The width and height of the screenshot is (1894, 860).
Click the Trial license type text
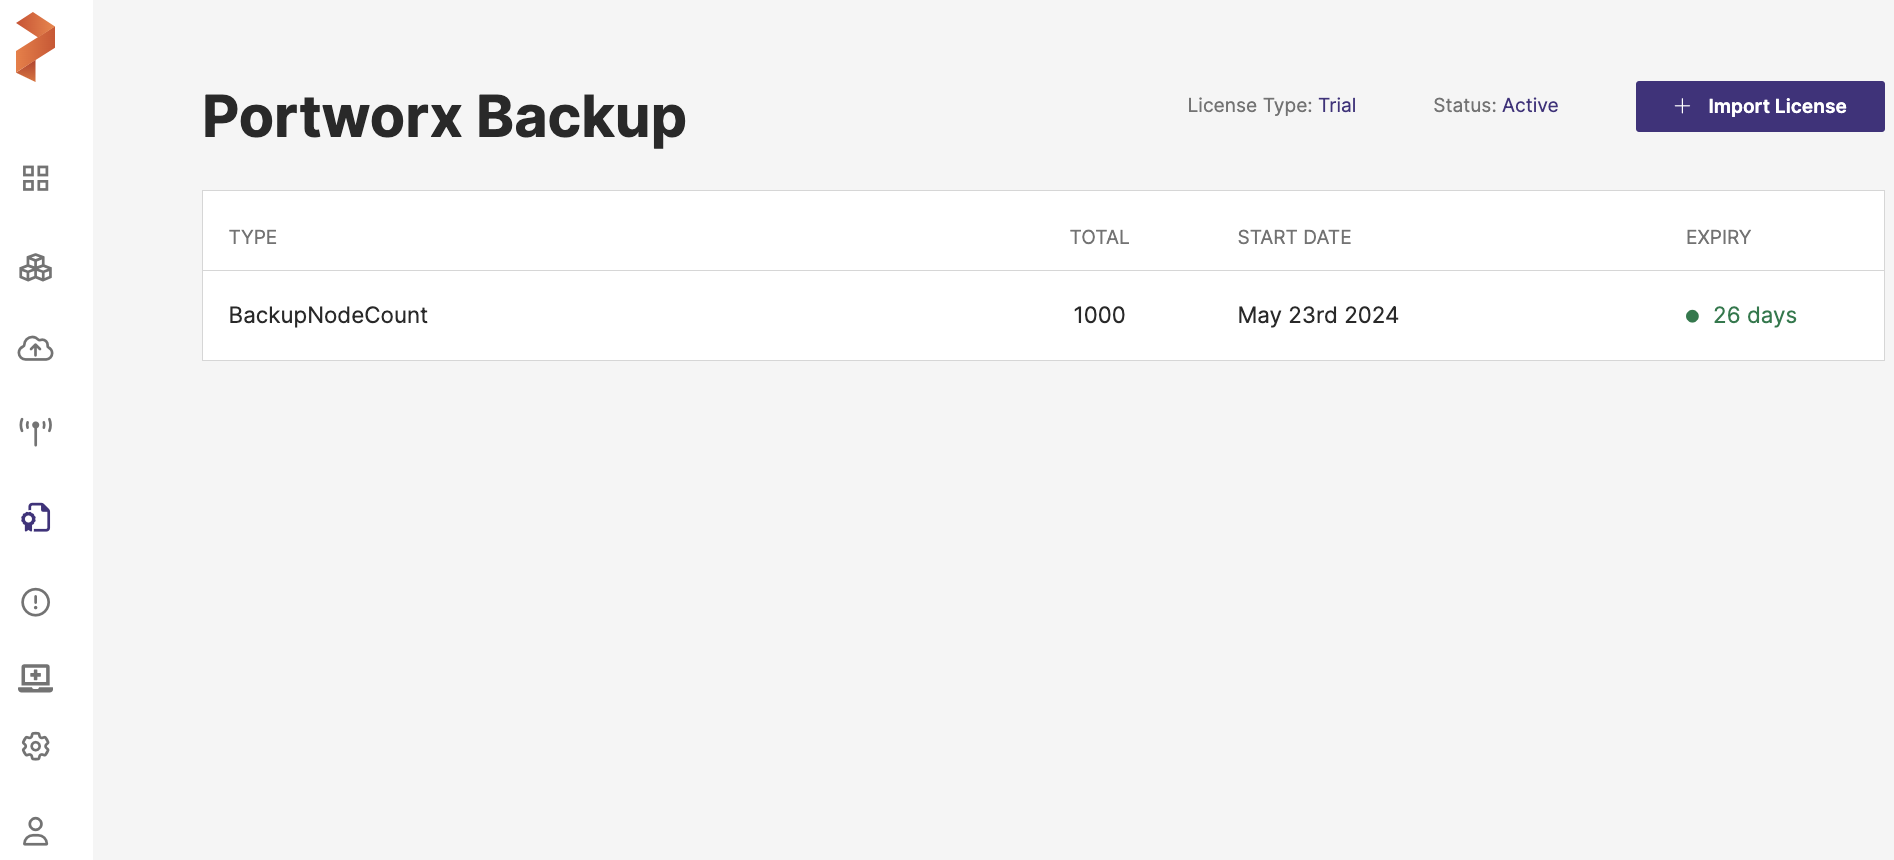click(1336, 105)
